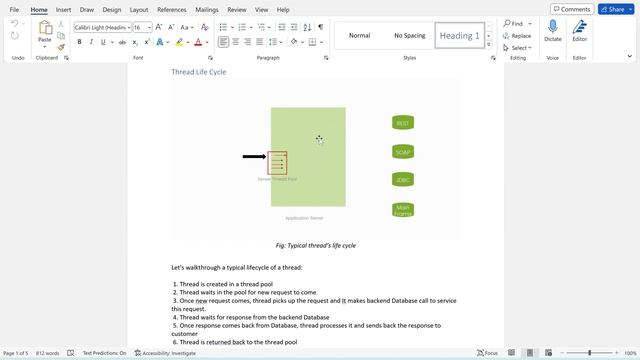The width and height of the screenshot is (640, 360).
Task: Open Change Case dropdown
Action: (x=187, y=27)
